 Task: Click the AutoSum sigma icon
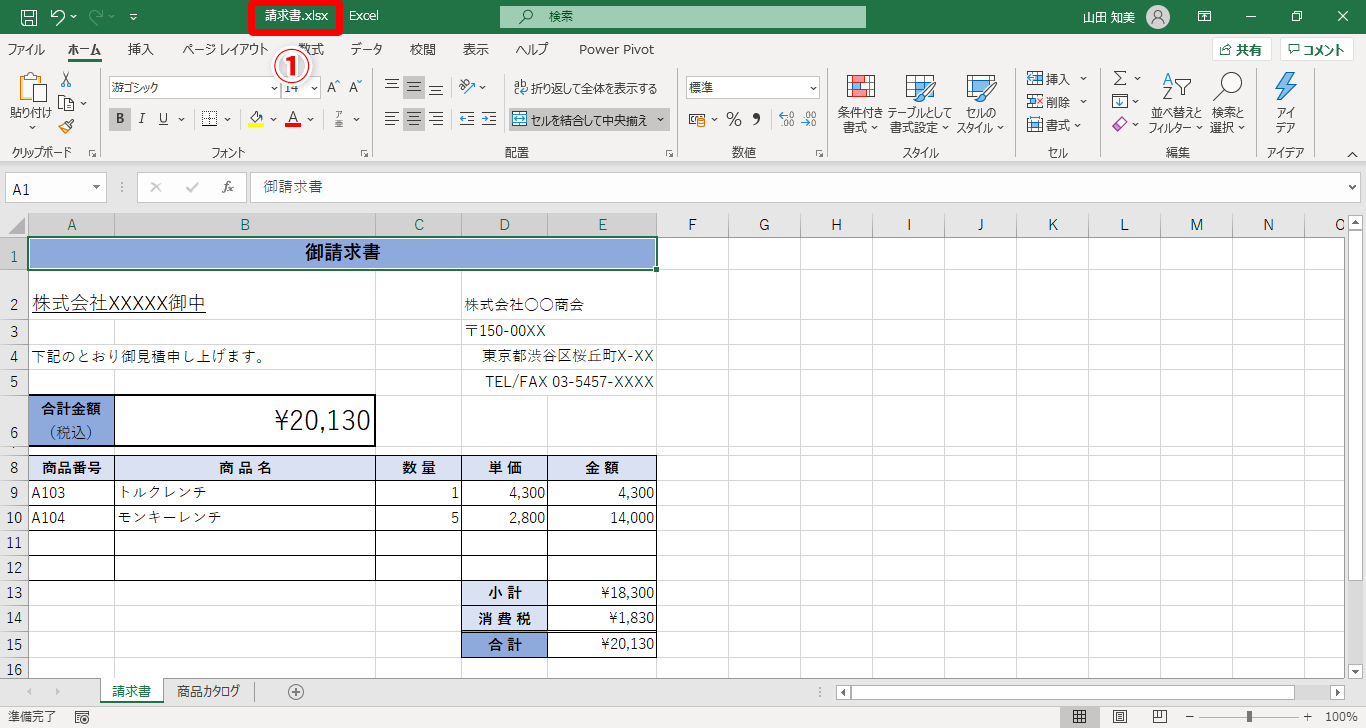pos(1120,78)
